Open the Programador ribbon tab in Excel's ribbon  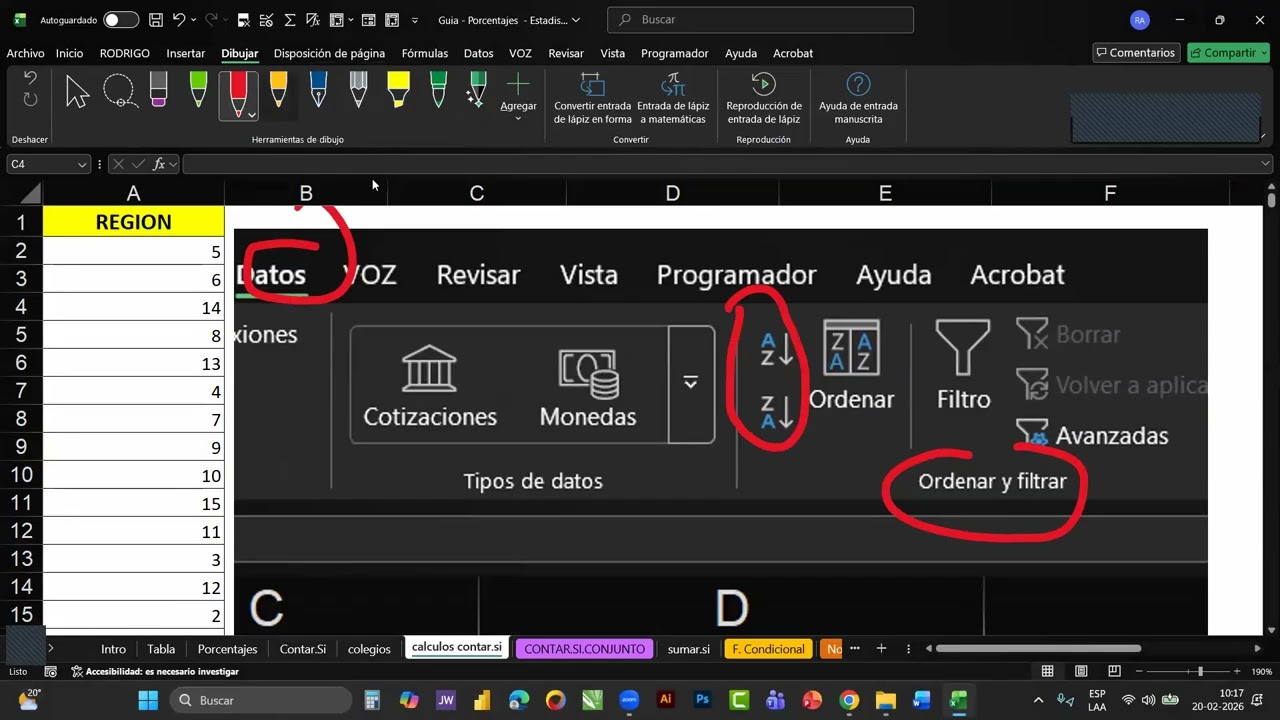(x=675, y=53)
